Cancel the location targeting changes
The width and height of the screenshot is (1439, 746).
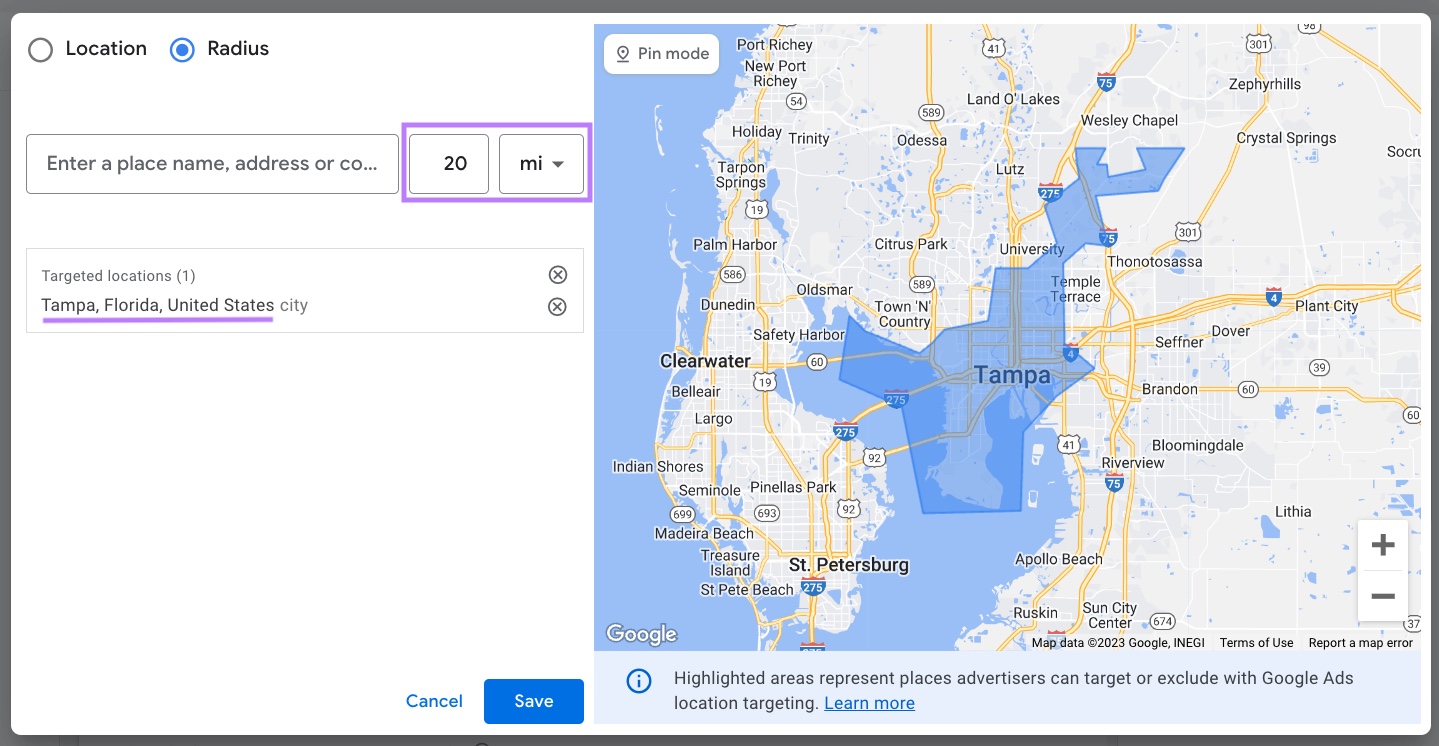[434, 701]
